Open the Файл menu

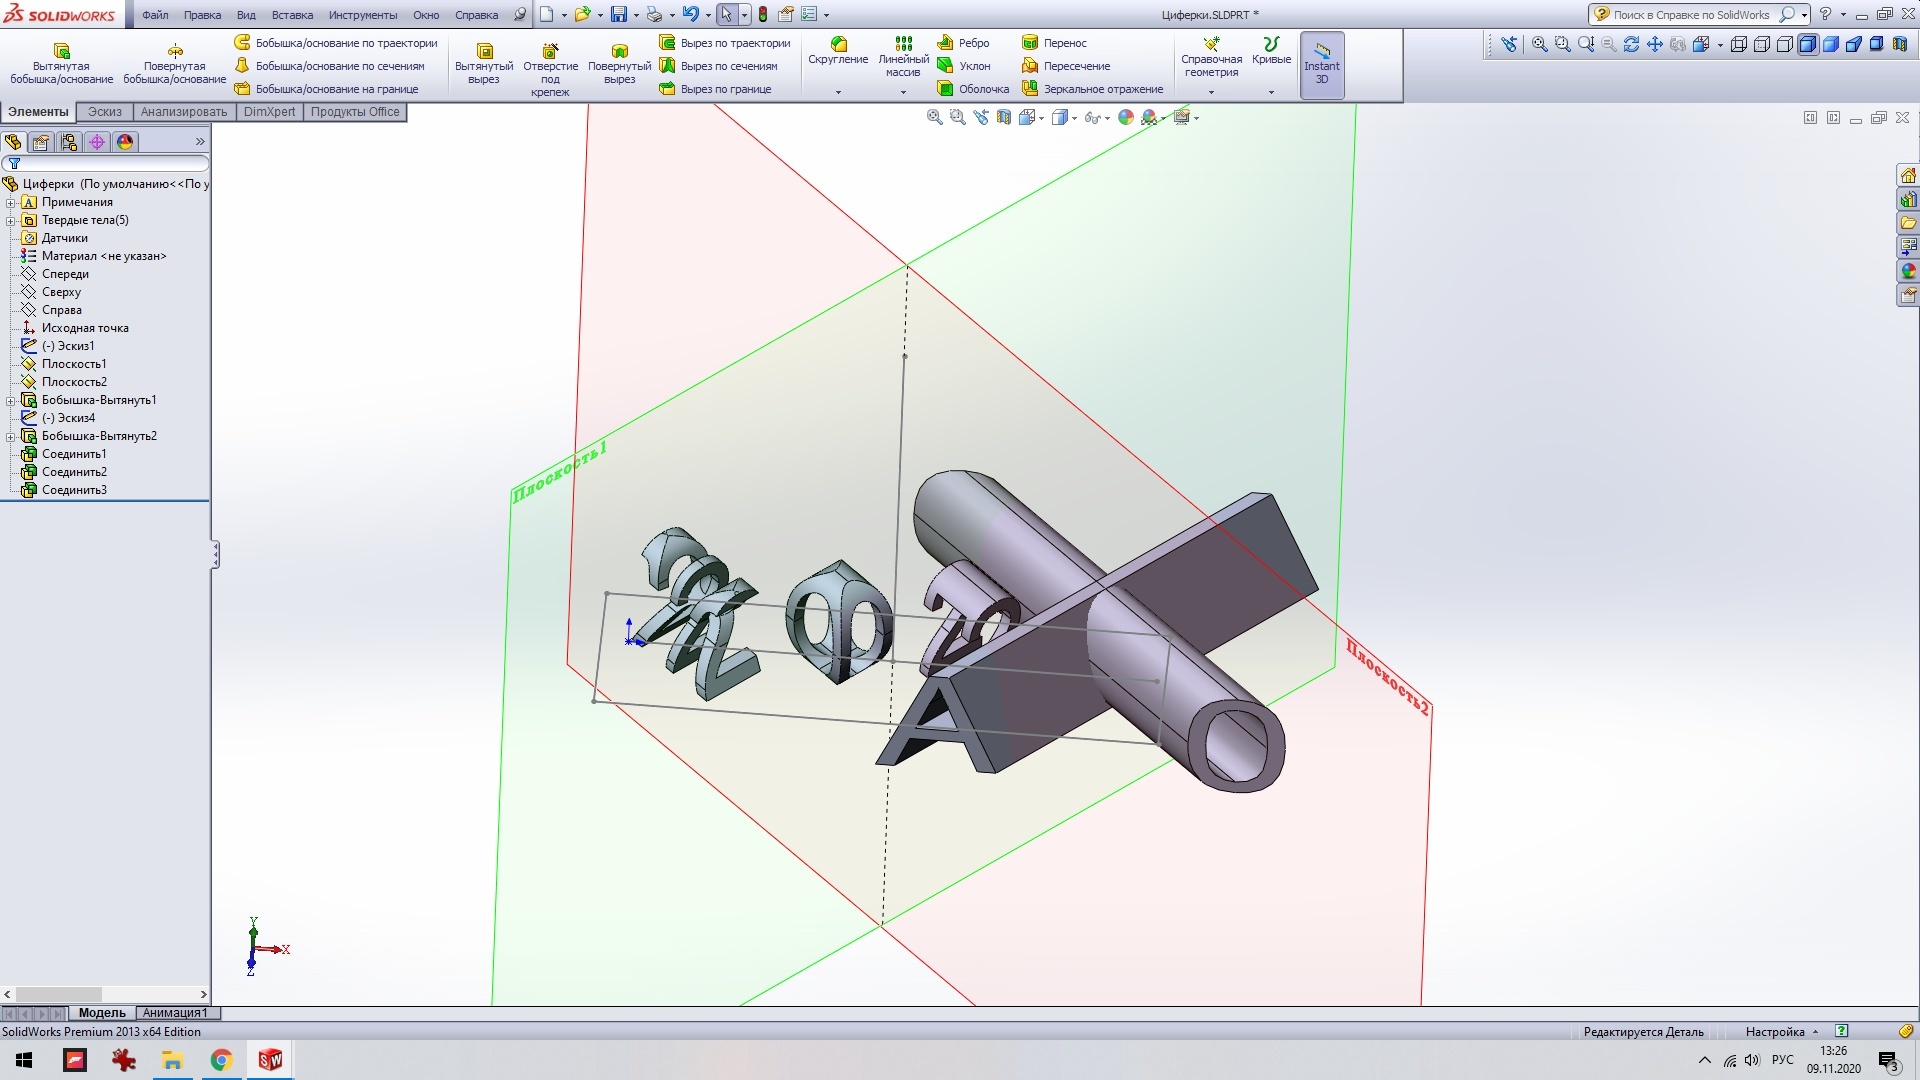click(x=155, y=15)
